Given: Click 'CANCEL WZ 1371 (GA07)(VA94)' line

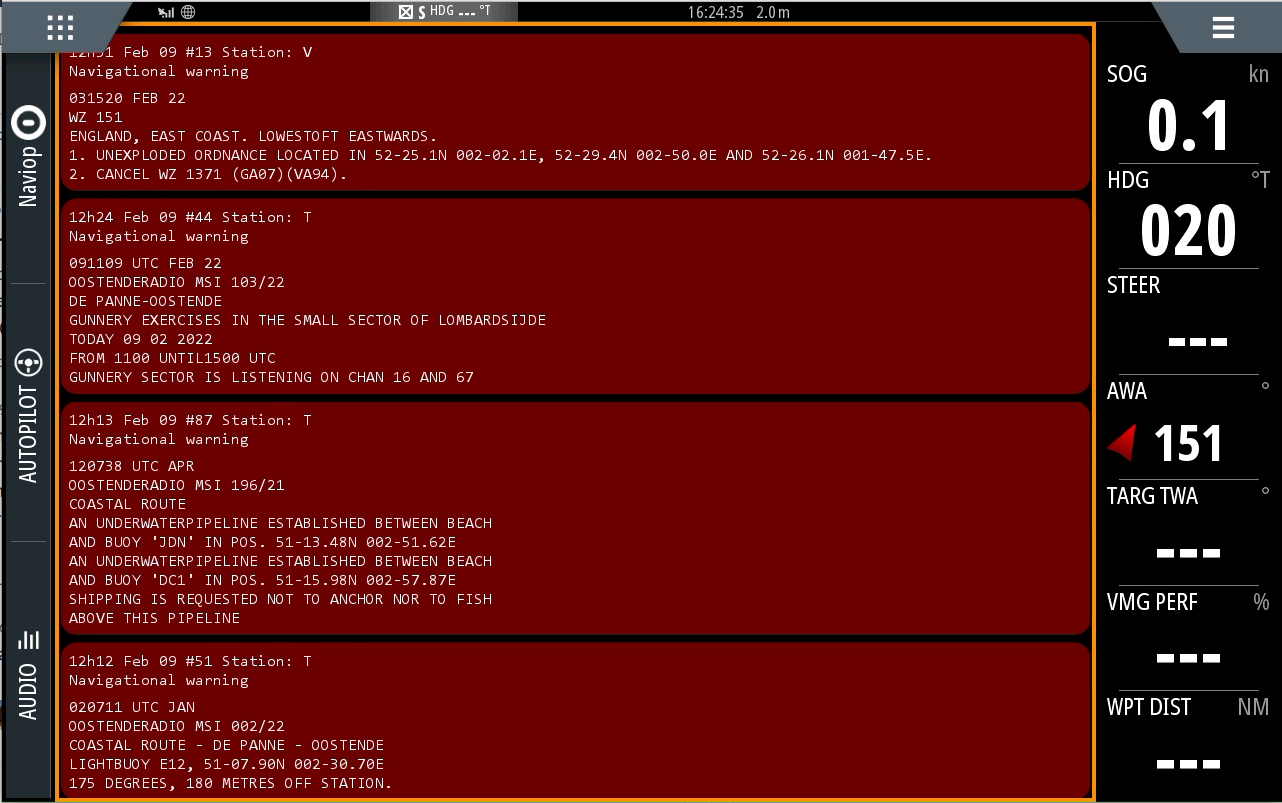Looking at the screenshot, I should click(x=208, y=174).
